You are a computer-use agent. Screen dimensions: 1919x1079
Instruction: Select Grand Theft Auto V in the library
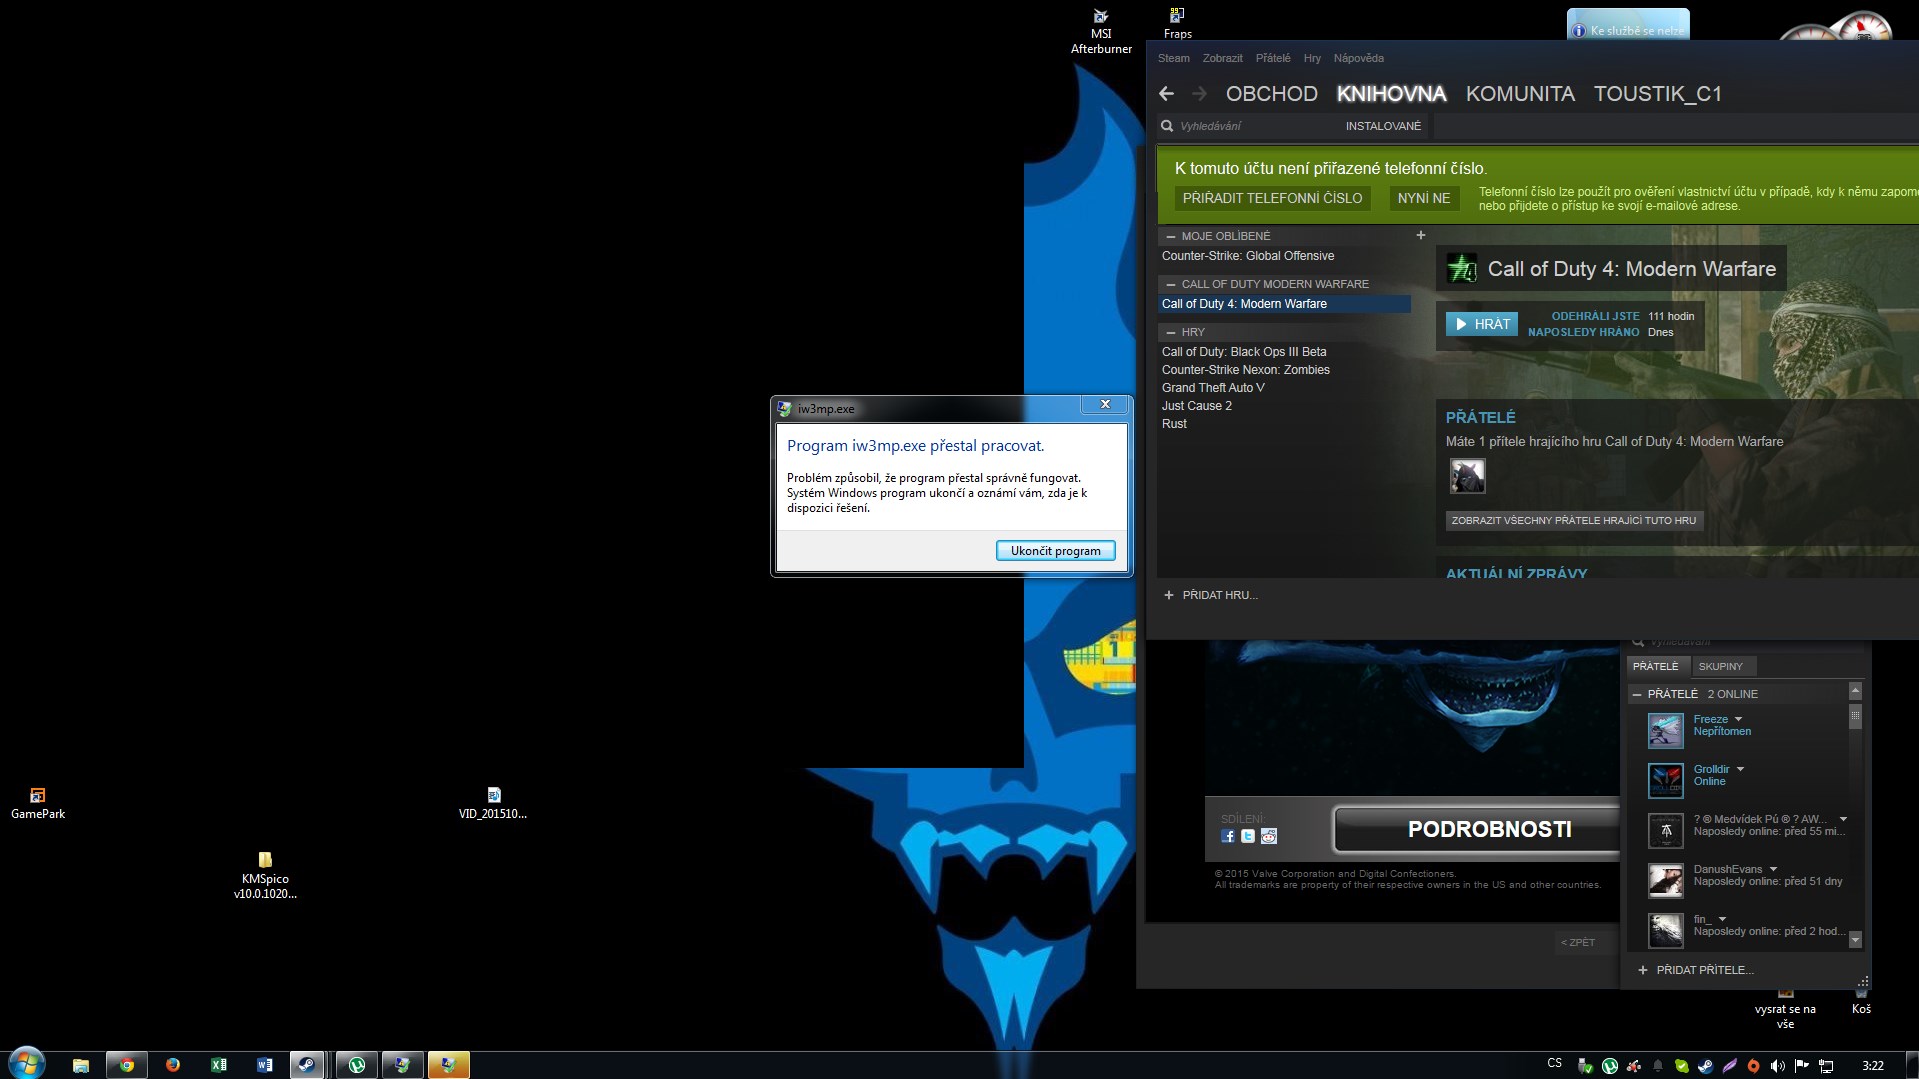[1213, 388]
